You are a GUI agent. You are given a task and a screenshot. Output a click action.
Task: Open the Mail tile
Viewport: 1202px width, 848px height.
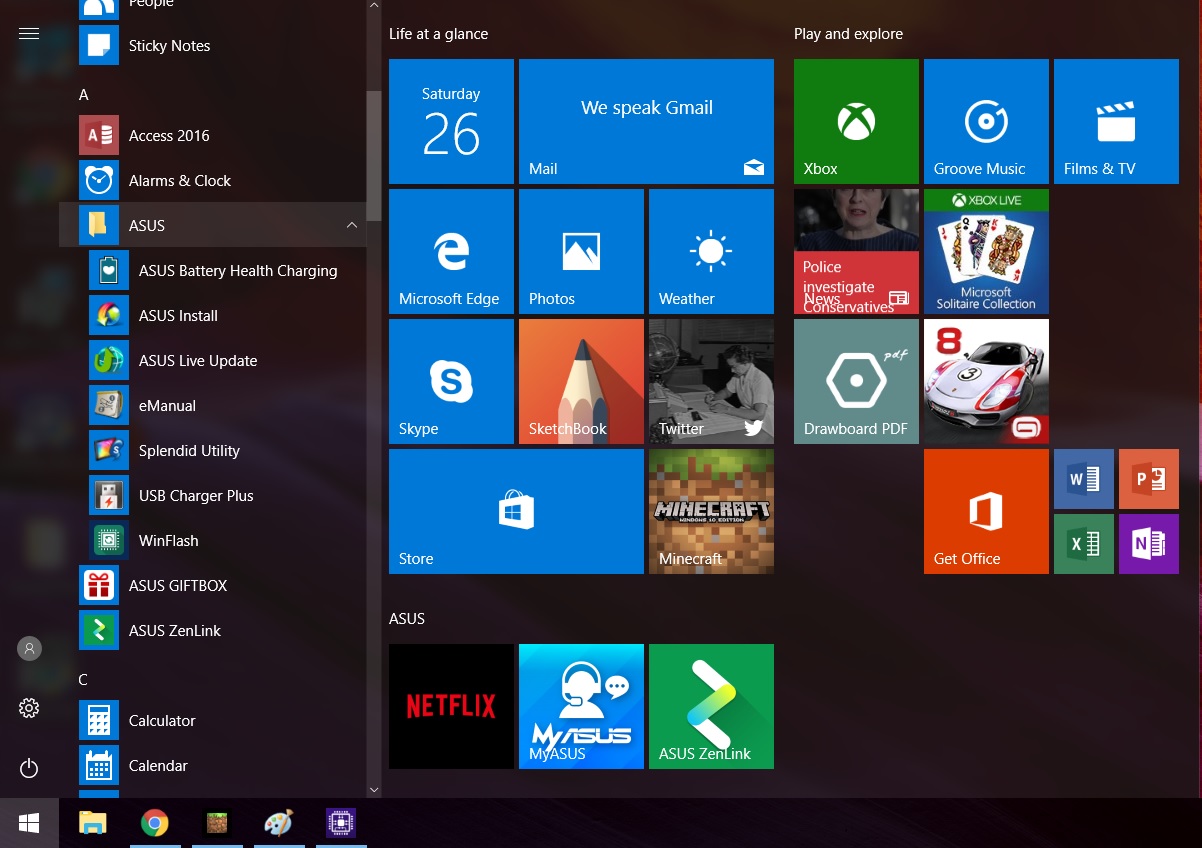(646, 121)
